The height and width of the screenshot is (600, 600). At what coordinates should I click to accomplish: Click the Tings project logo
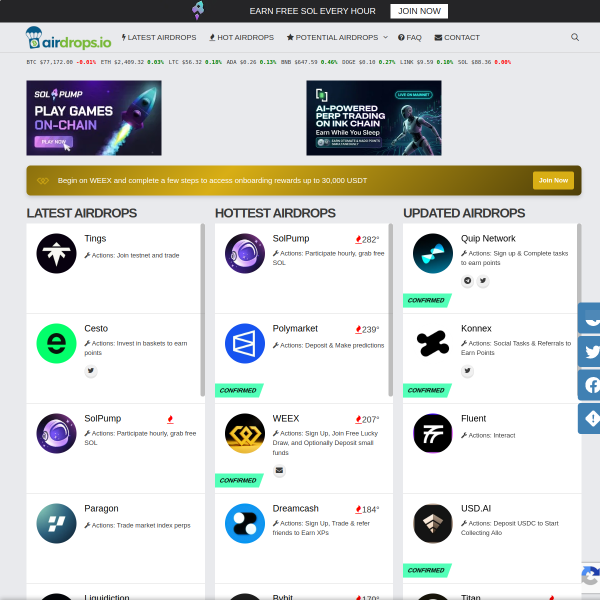click(x=56, y=253)
